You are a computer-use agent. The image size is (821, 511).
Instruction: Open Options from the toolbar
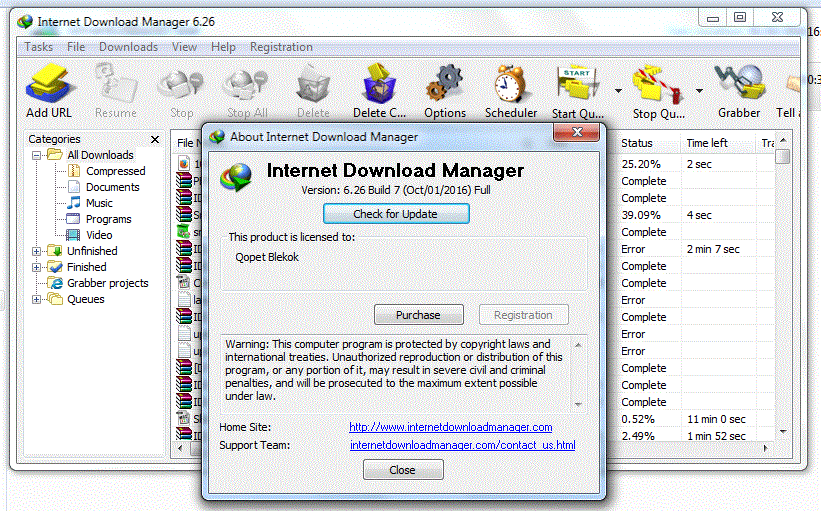(445, 90)
